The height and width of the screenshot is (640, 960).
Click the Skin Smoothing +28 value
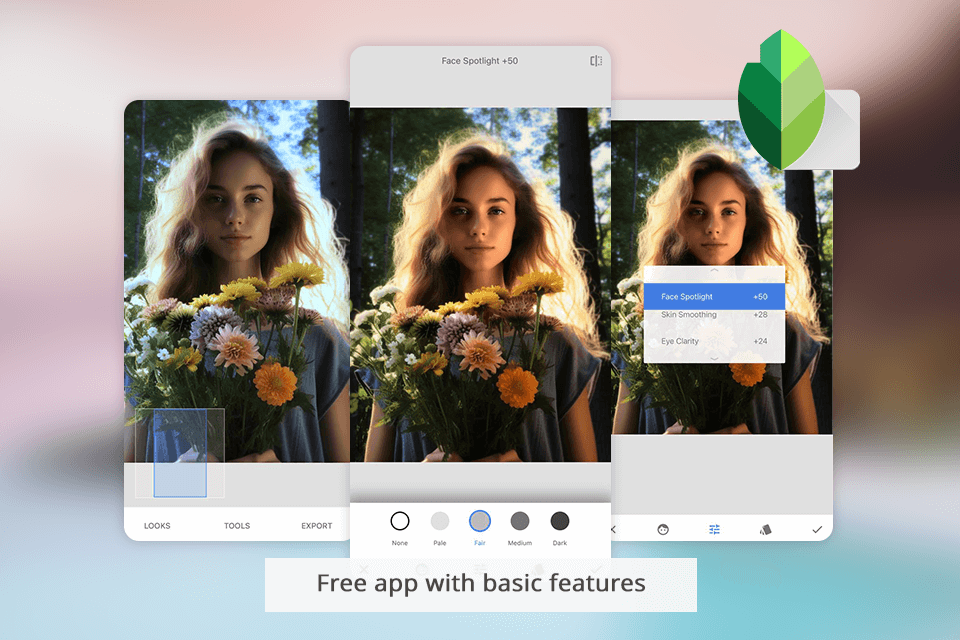(x=760, y=315)
